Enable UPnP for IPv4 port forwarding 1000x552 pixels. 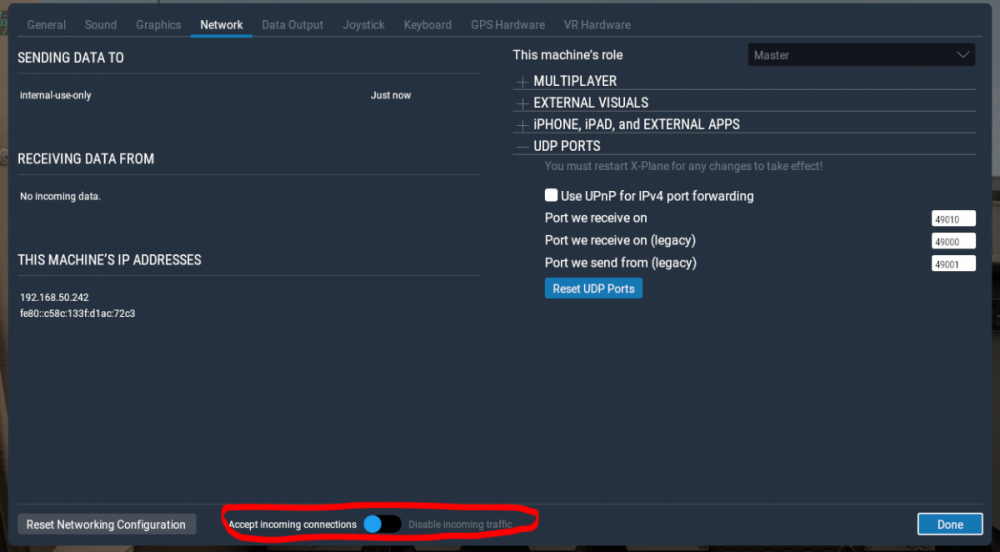click(551, 196)
